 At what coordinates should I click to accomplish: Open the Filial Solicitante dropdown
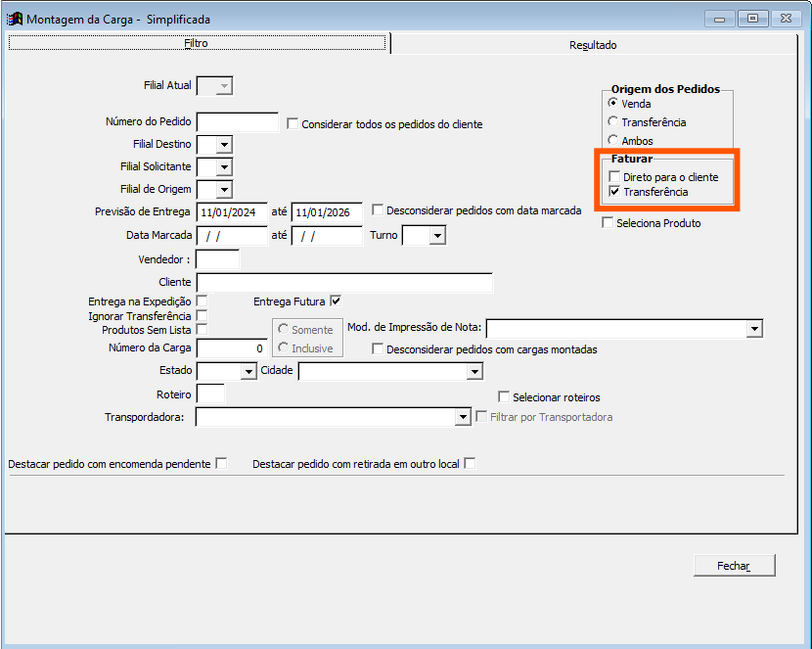tap(224, 167)
